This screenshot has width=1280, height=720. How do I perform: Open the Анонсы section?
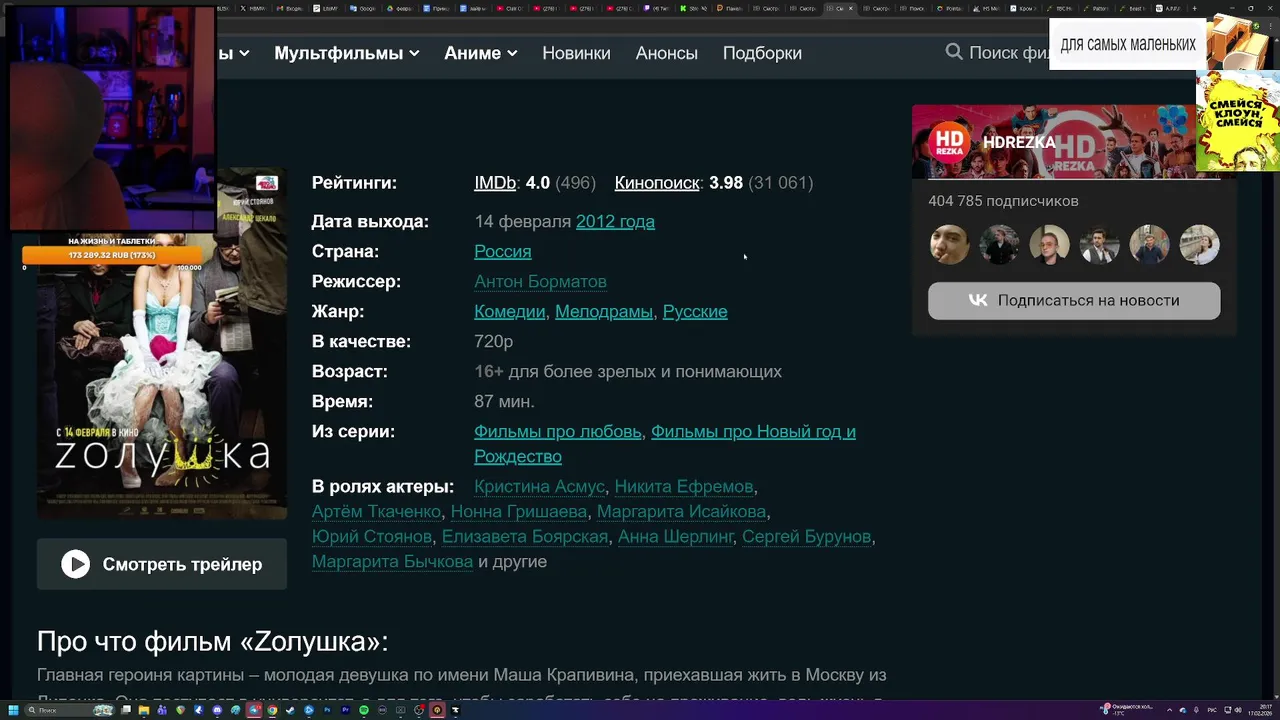(x=667, y=53)
